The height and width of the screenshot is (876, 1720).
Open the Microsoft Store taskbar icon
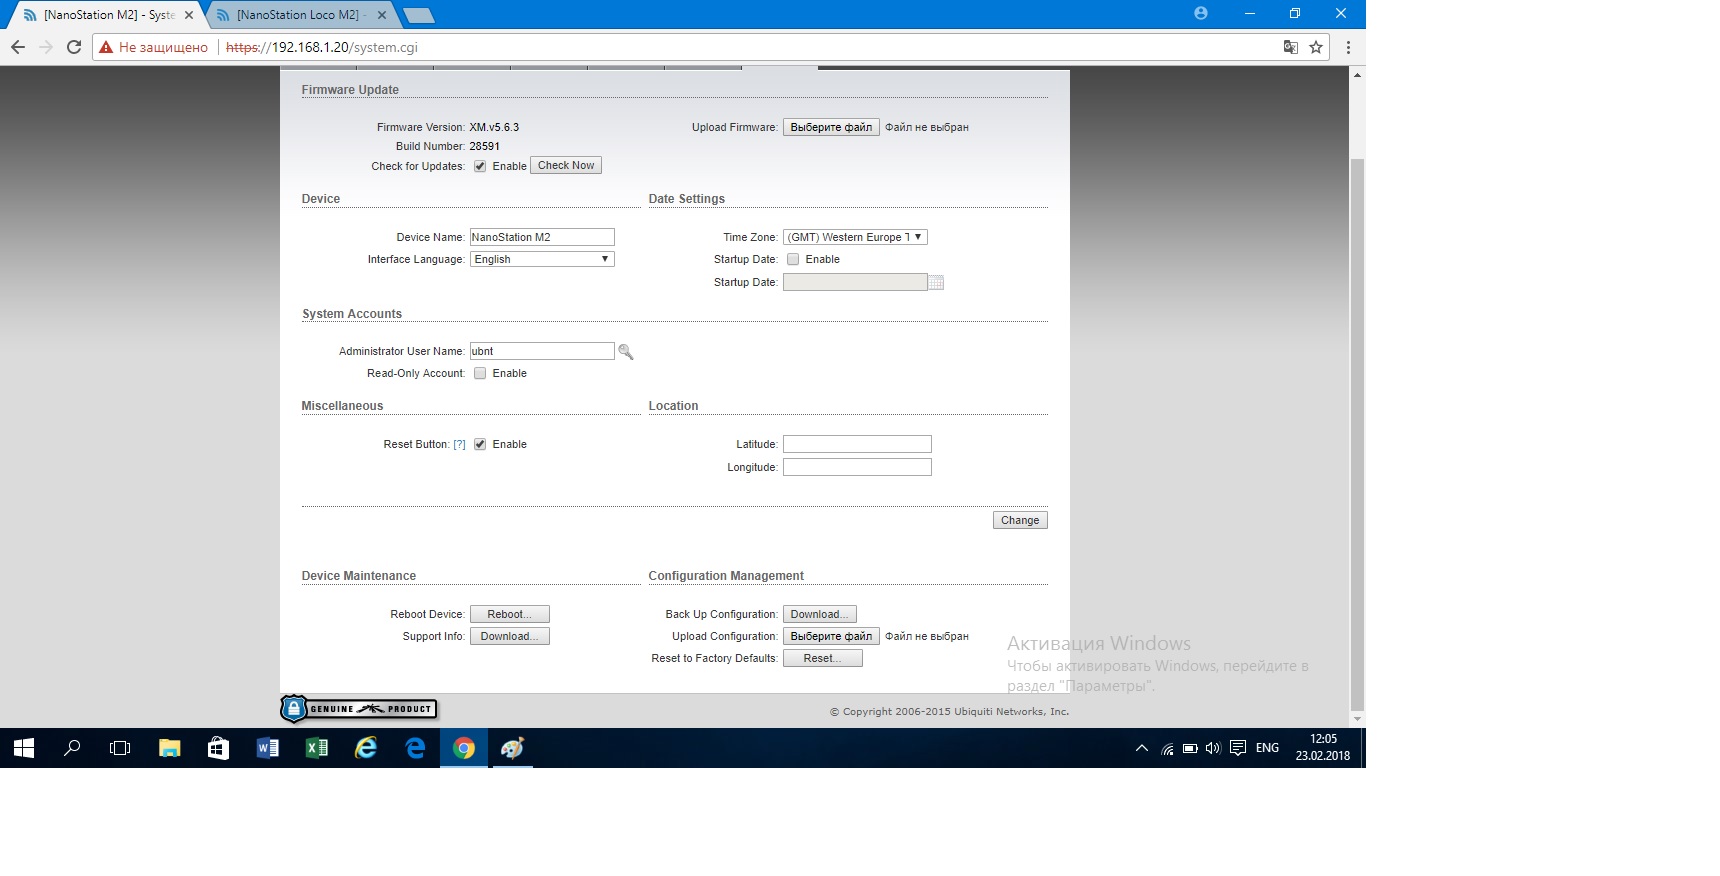[218, 748]
